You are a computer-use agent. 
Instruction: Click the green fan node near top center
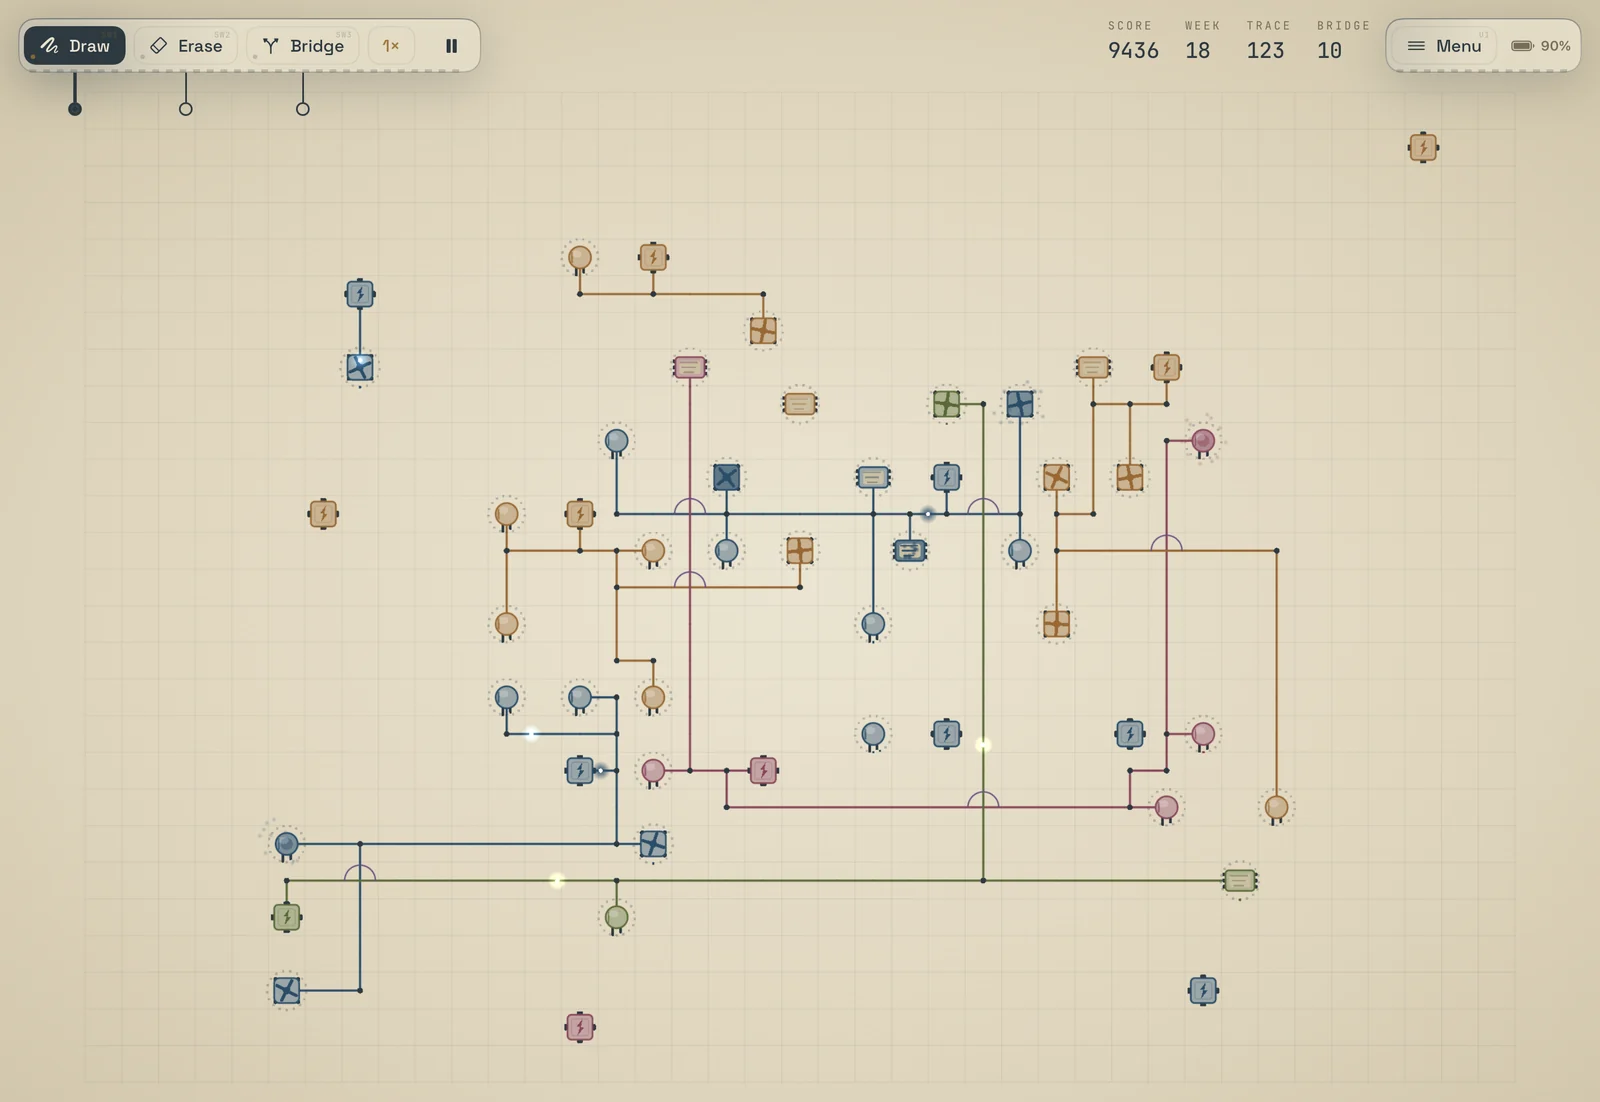(x=946, y=404)
